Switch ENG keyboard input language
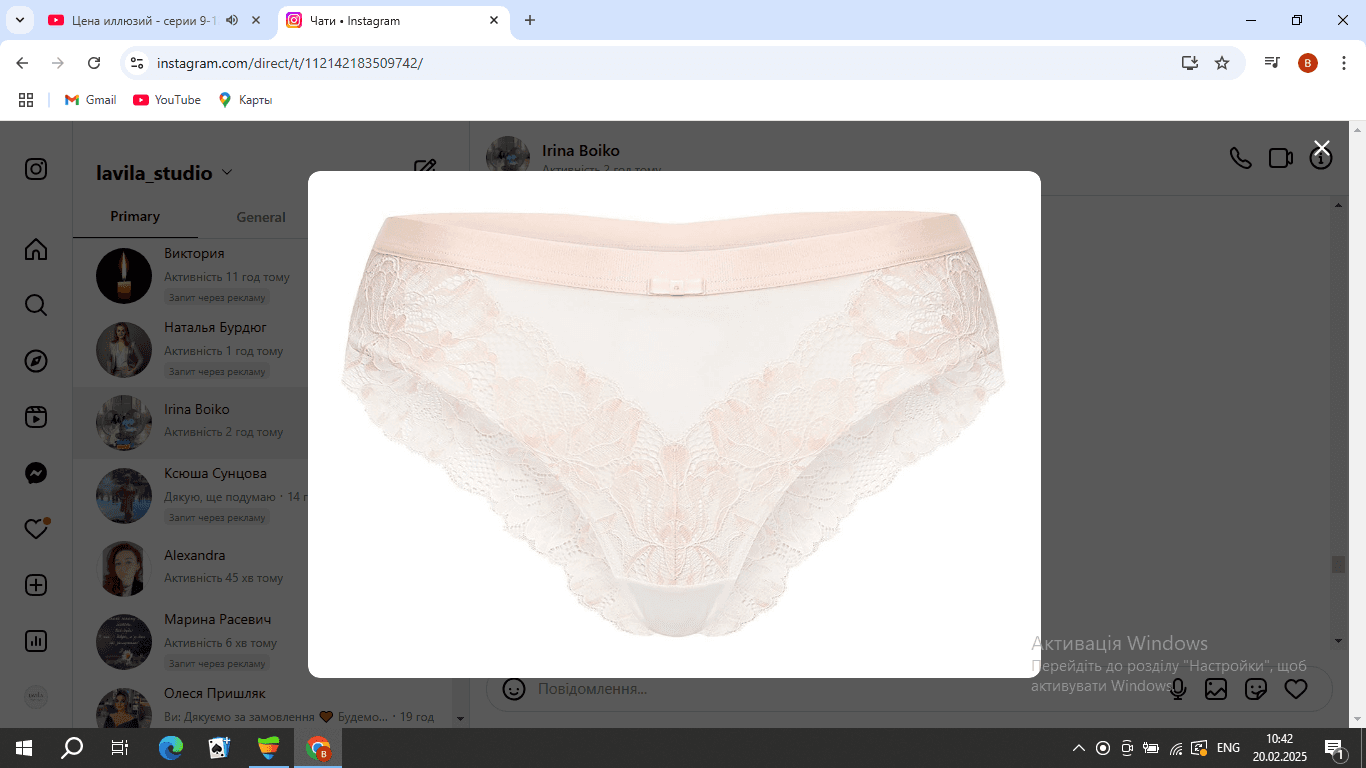1366x768 pixels. pyautogui.click(x=1228, y=747)
